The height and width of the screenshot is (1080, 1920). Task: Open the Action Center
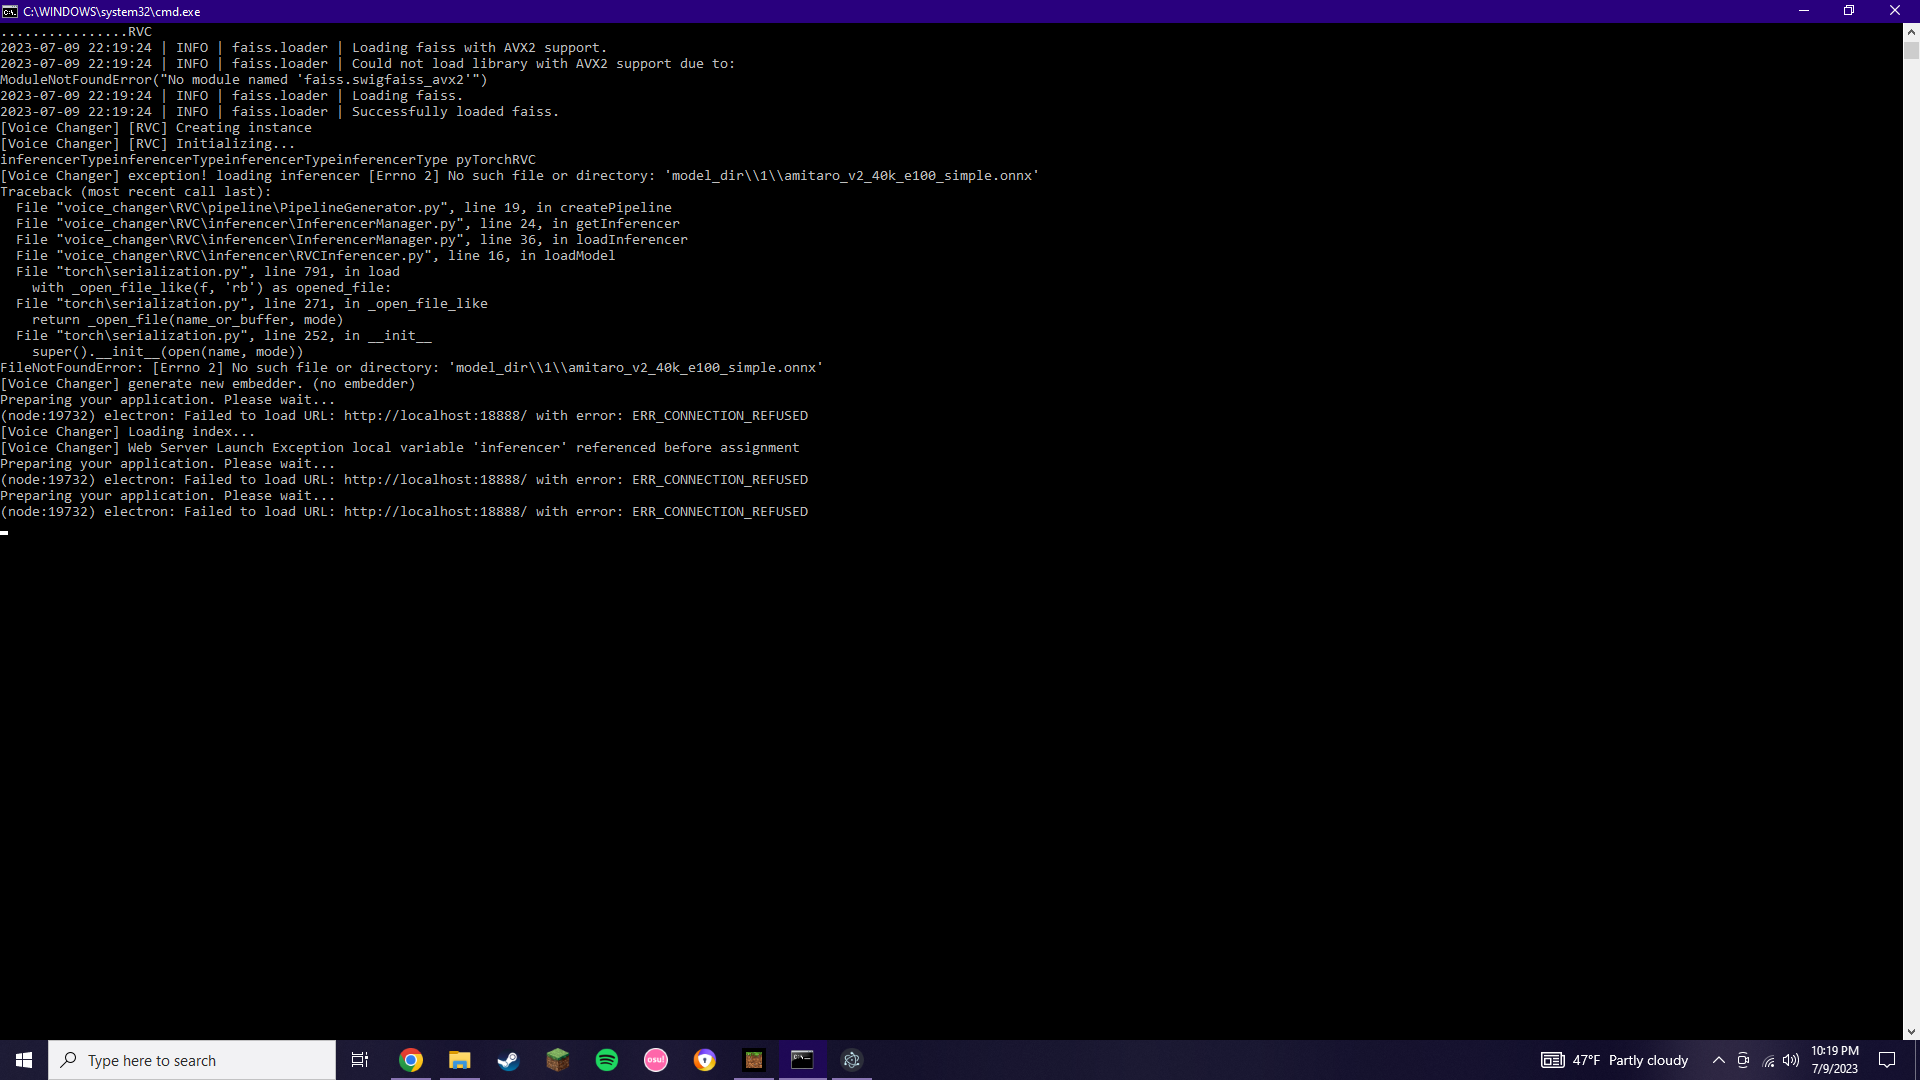pyautogui.click(x=1889, y=1060)
